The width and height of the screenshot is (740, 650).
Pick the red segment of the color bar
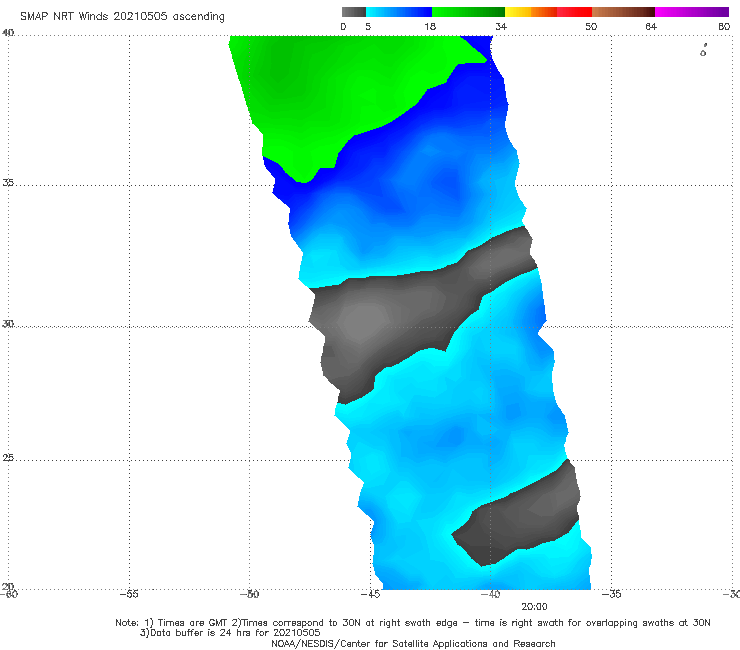574,12
